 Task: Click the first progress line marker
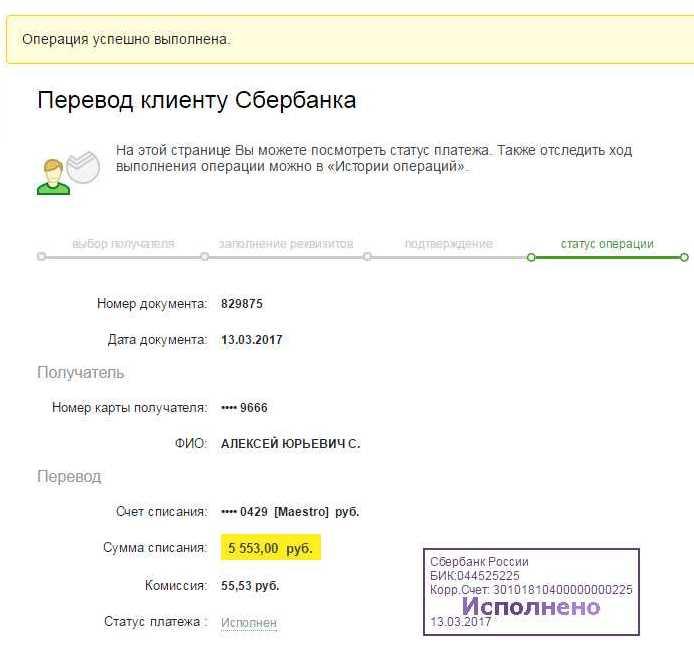[x=41, y=256]
